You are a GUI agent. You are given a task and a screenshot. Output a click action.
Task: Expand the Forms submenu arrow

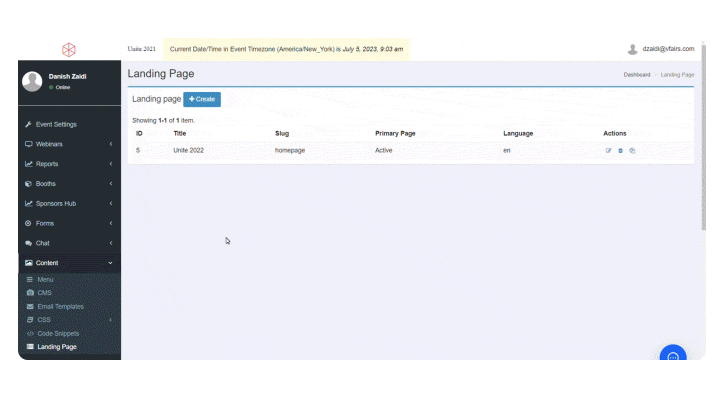111,223
